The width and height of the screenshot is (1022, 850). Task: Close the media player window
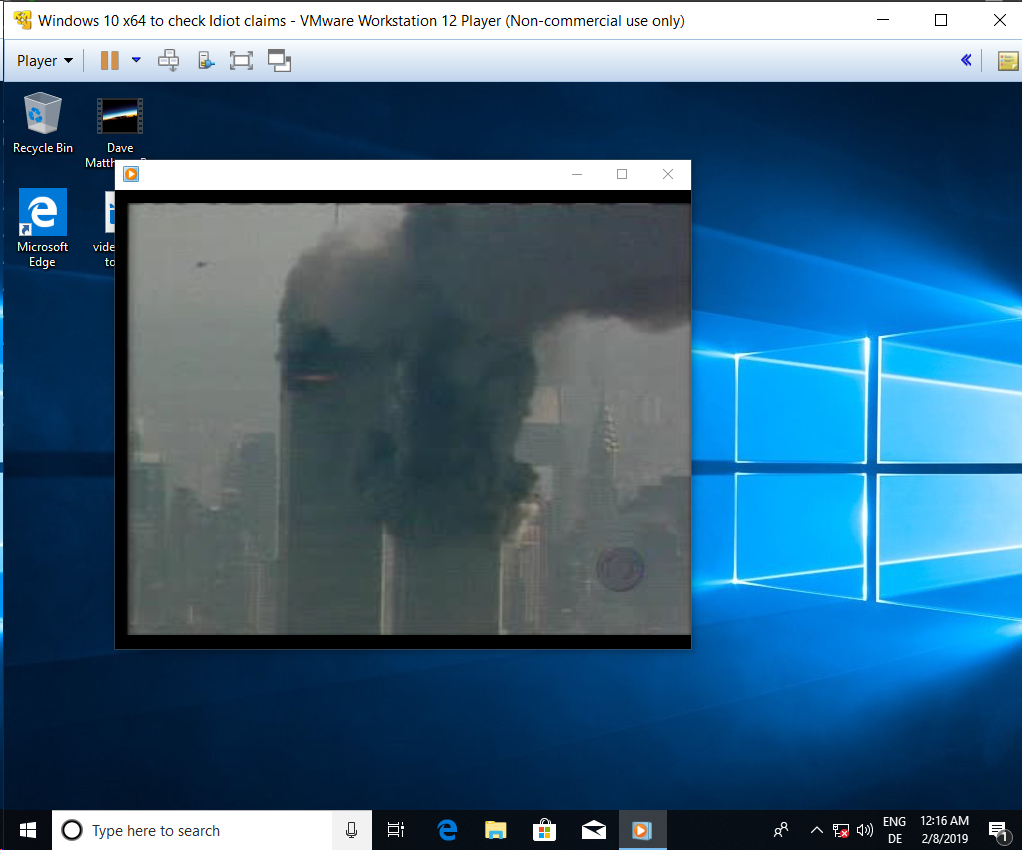(x=667, y=174)
